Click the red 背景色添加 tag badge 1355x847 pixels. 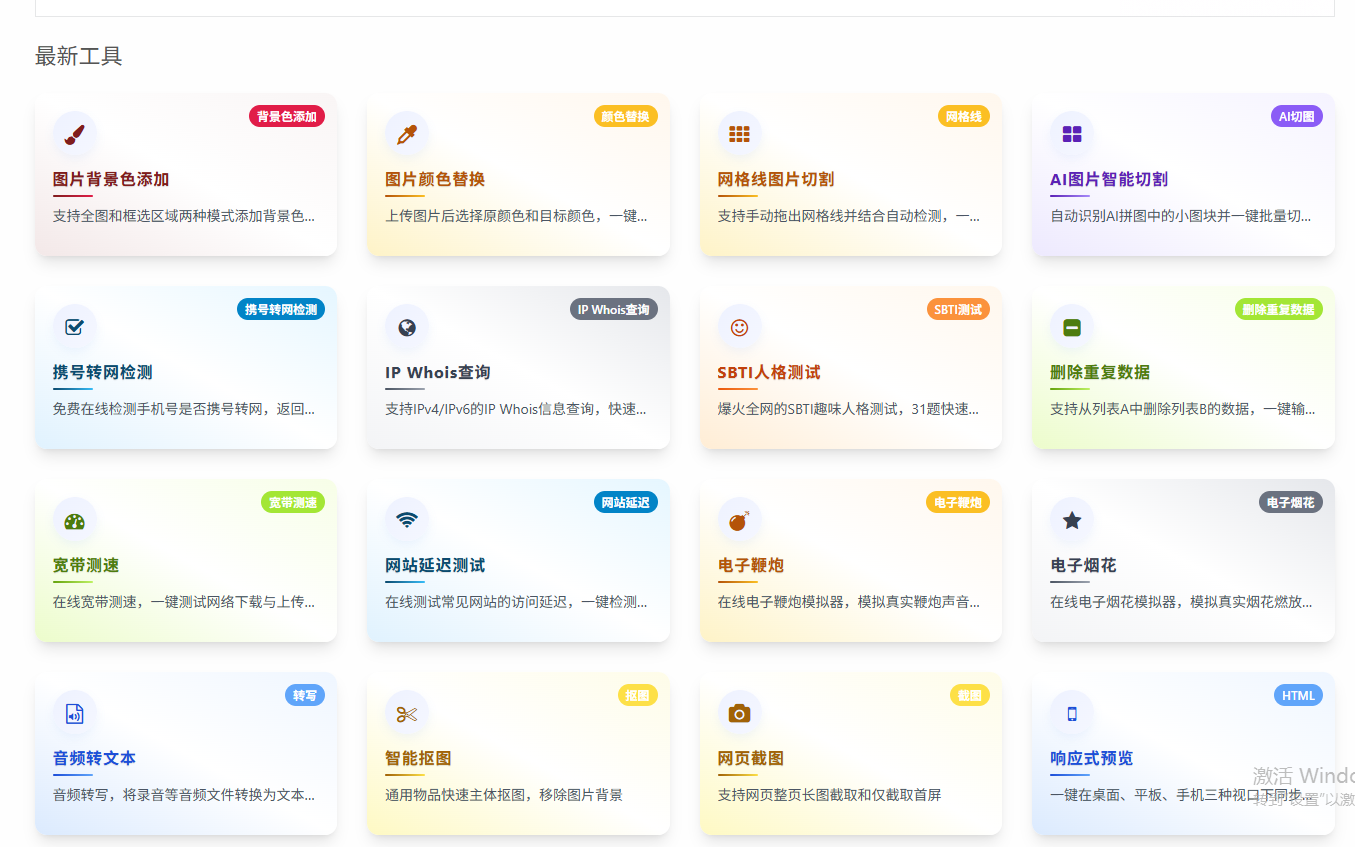pos(287,116)
